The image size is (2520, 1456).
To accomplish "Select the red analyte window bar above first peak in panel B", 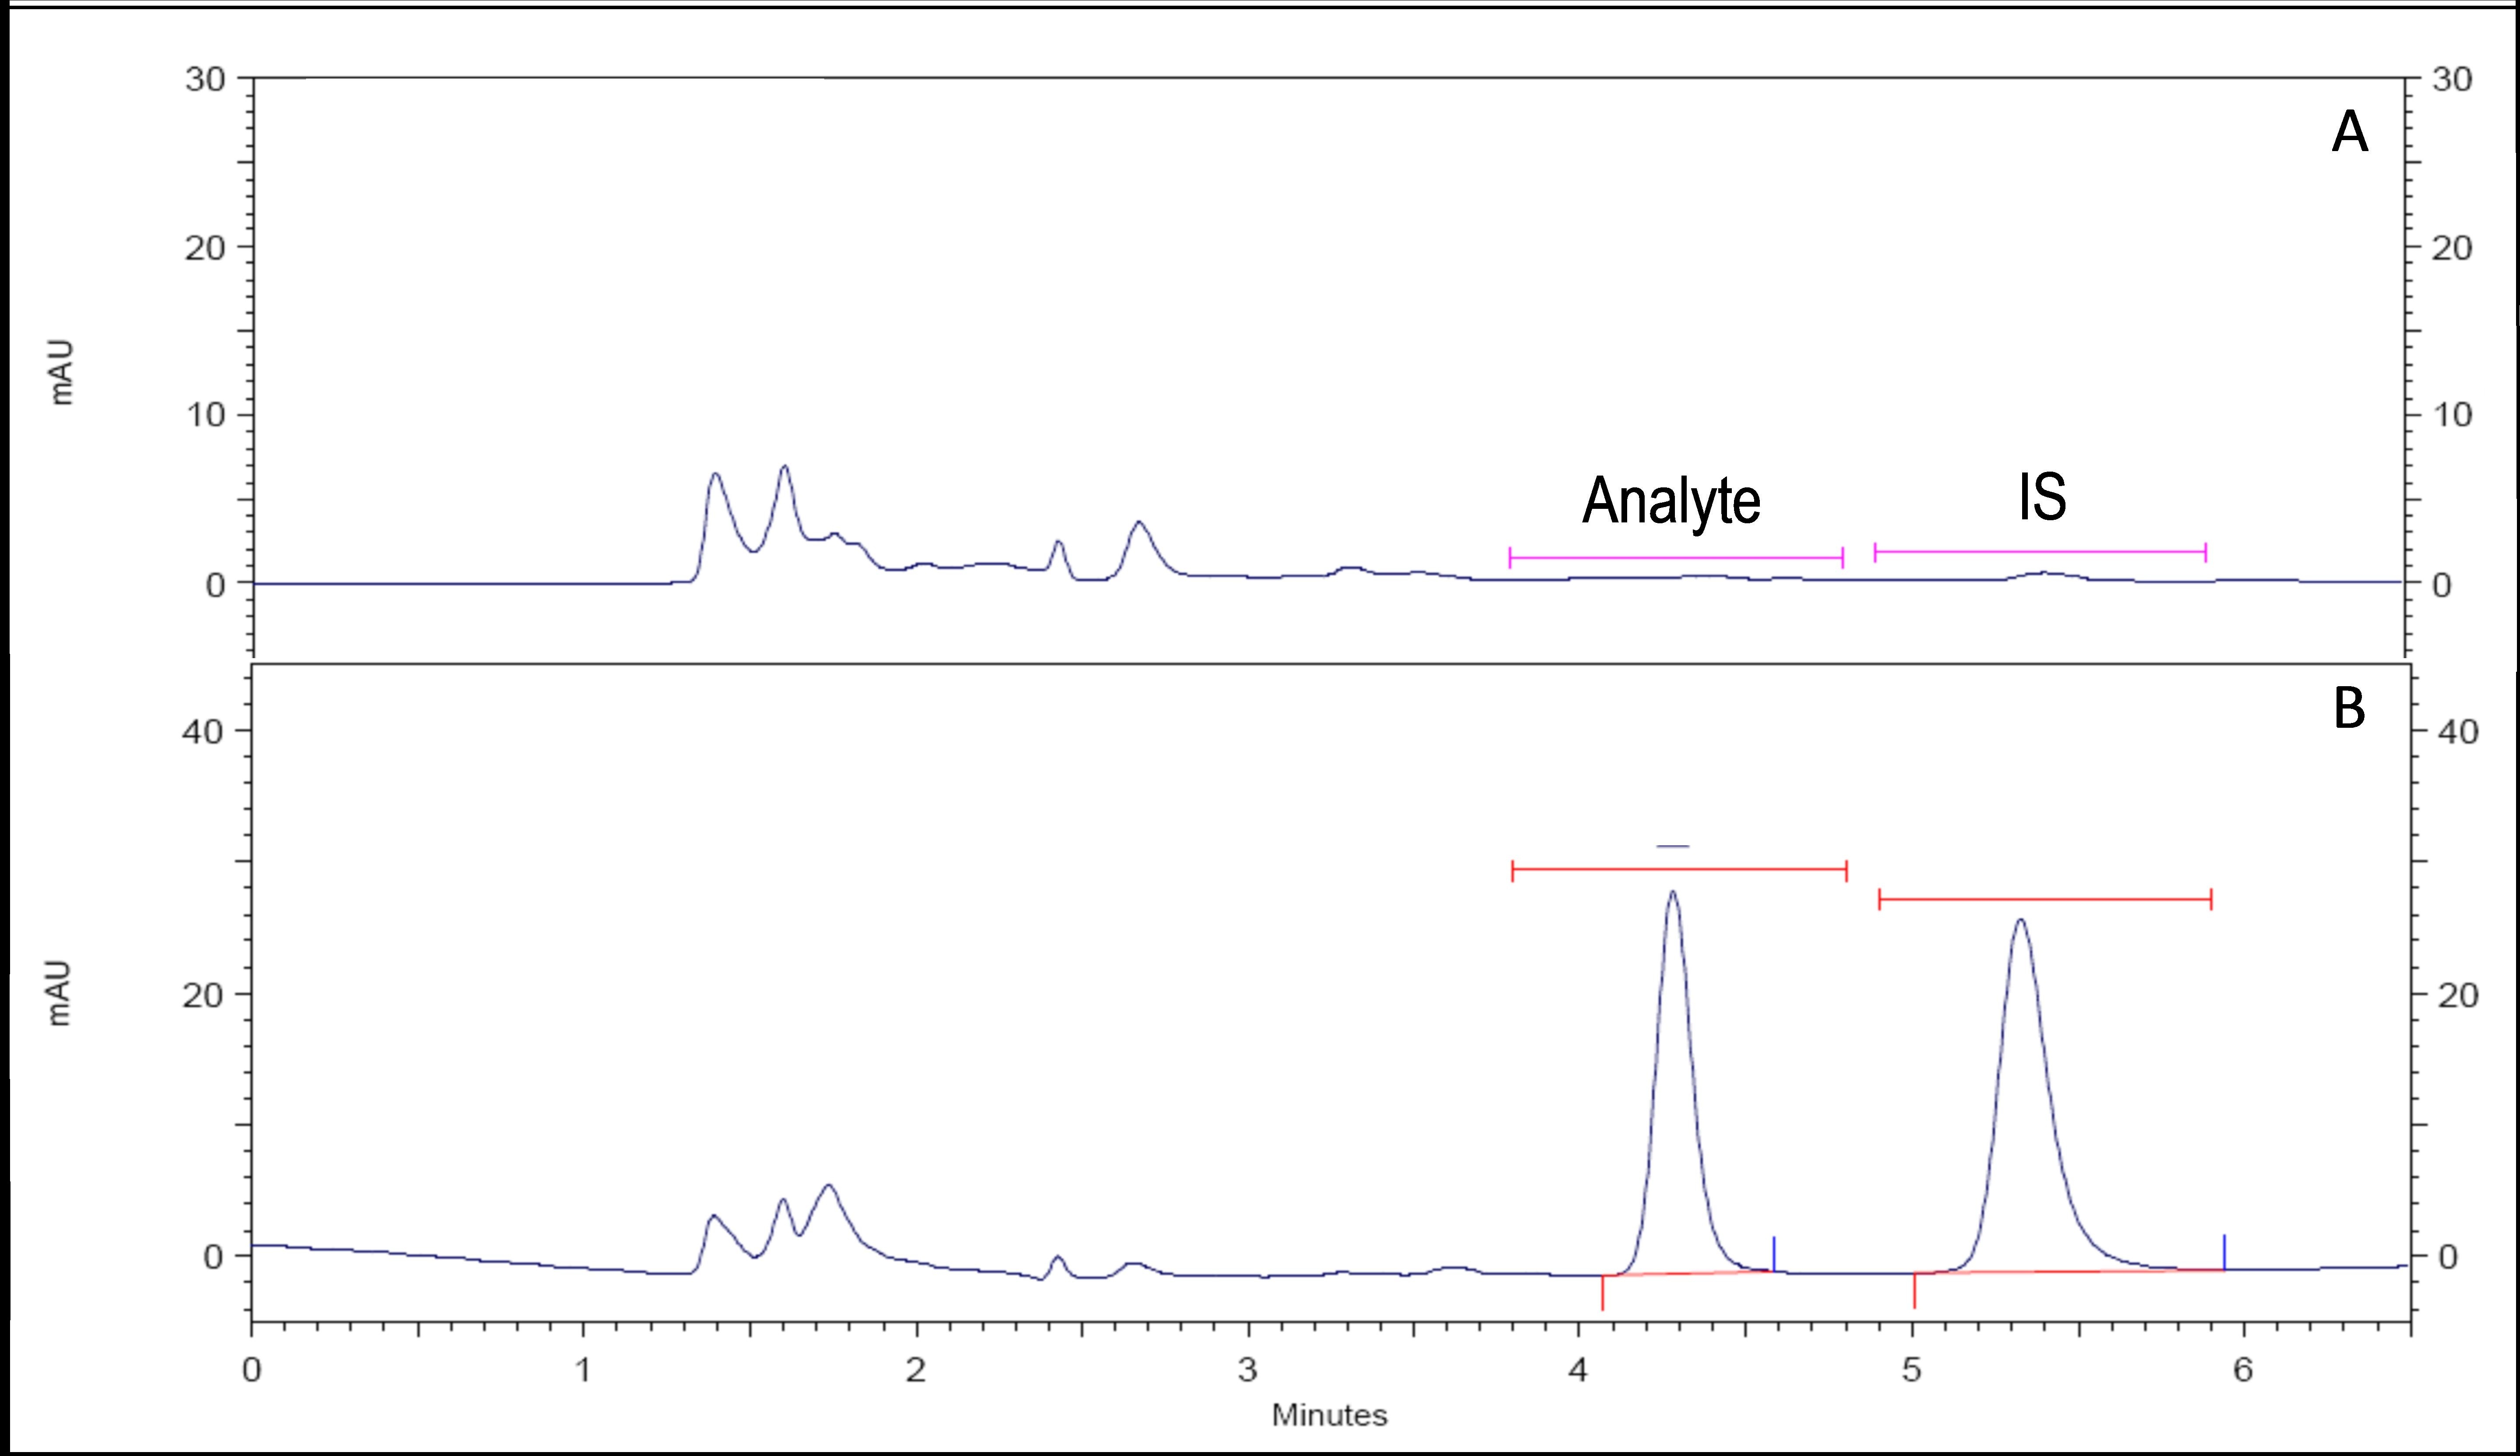I will coord(1679,870).
